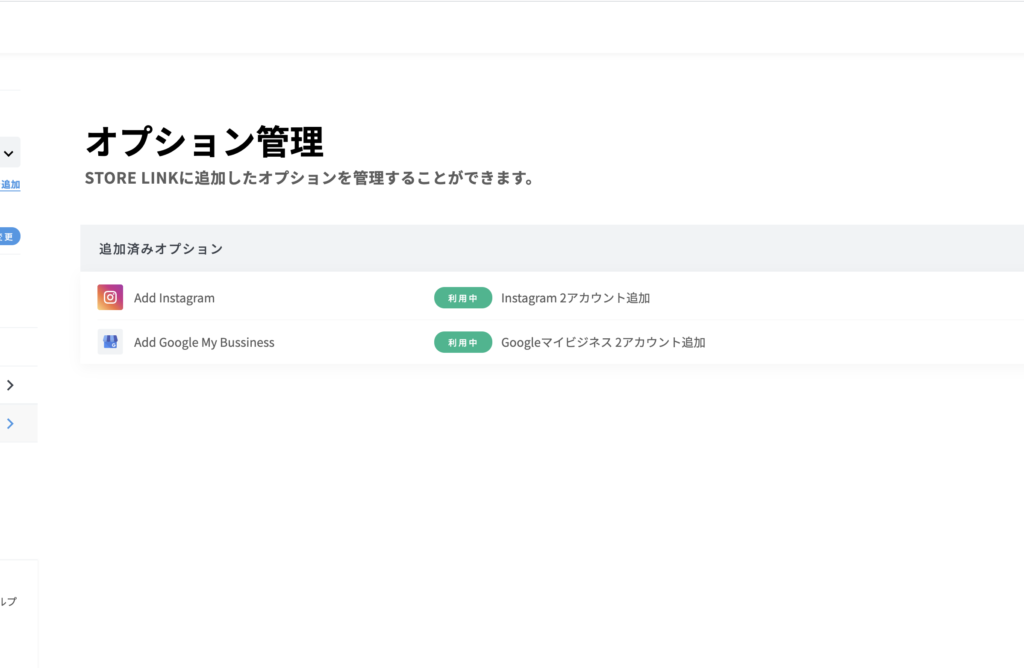Click the Instagram logo icon
This screenshot has height=668, width=1024.
pyautogui.click(x=110, y=297)
